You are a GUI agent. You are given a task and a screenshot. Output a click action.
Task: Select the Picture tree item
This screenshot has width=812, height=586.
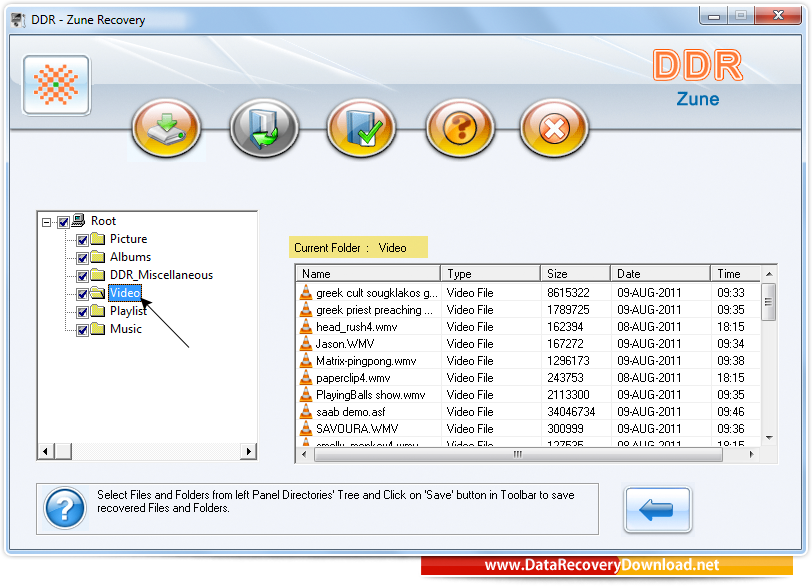click(128, 239)
